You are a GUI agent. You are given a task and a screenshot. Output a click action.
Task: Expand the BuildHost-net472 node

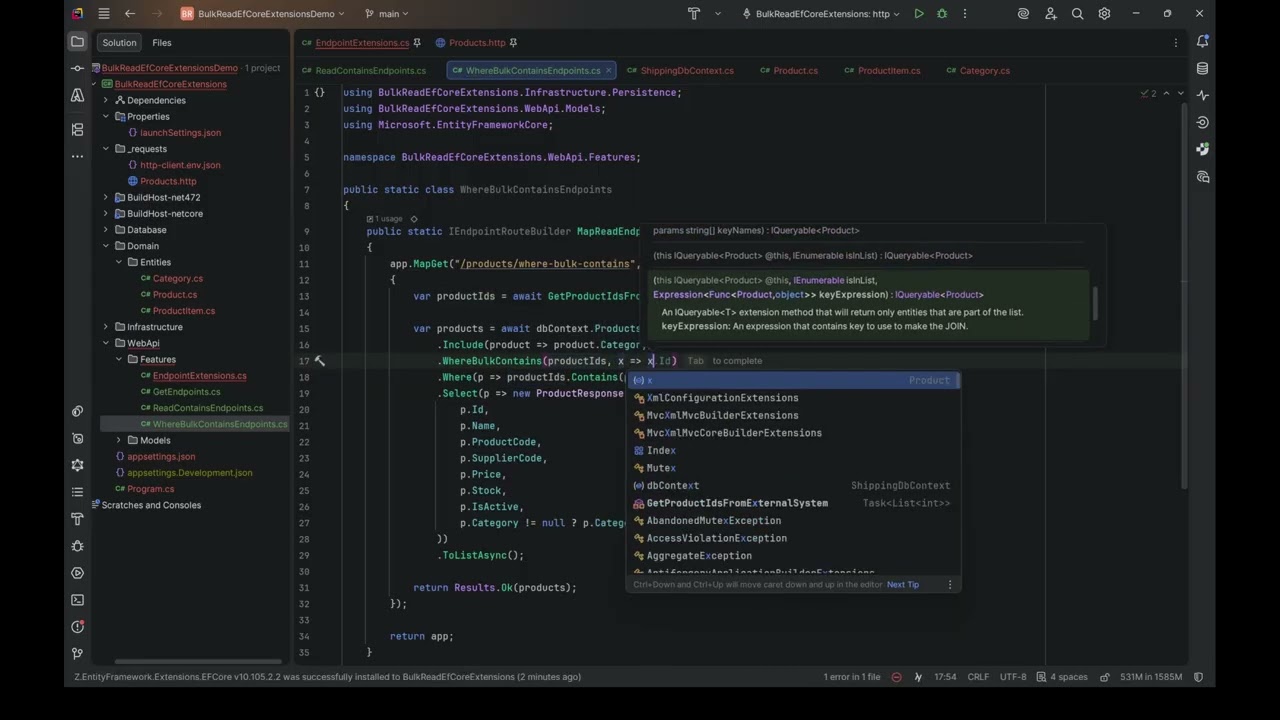(106, 197)
